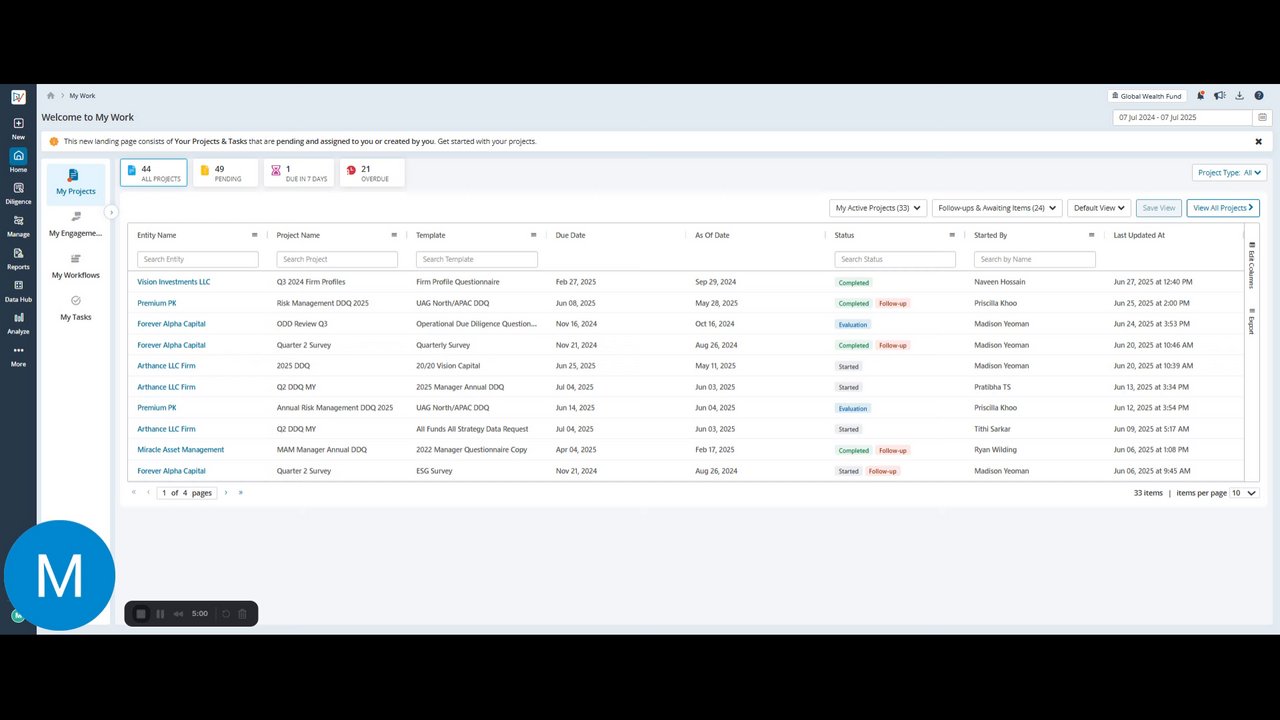This screenshot has height=720, width=1280.
Task: Click View All Projects button
Action: point(1223,208)
